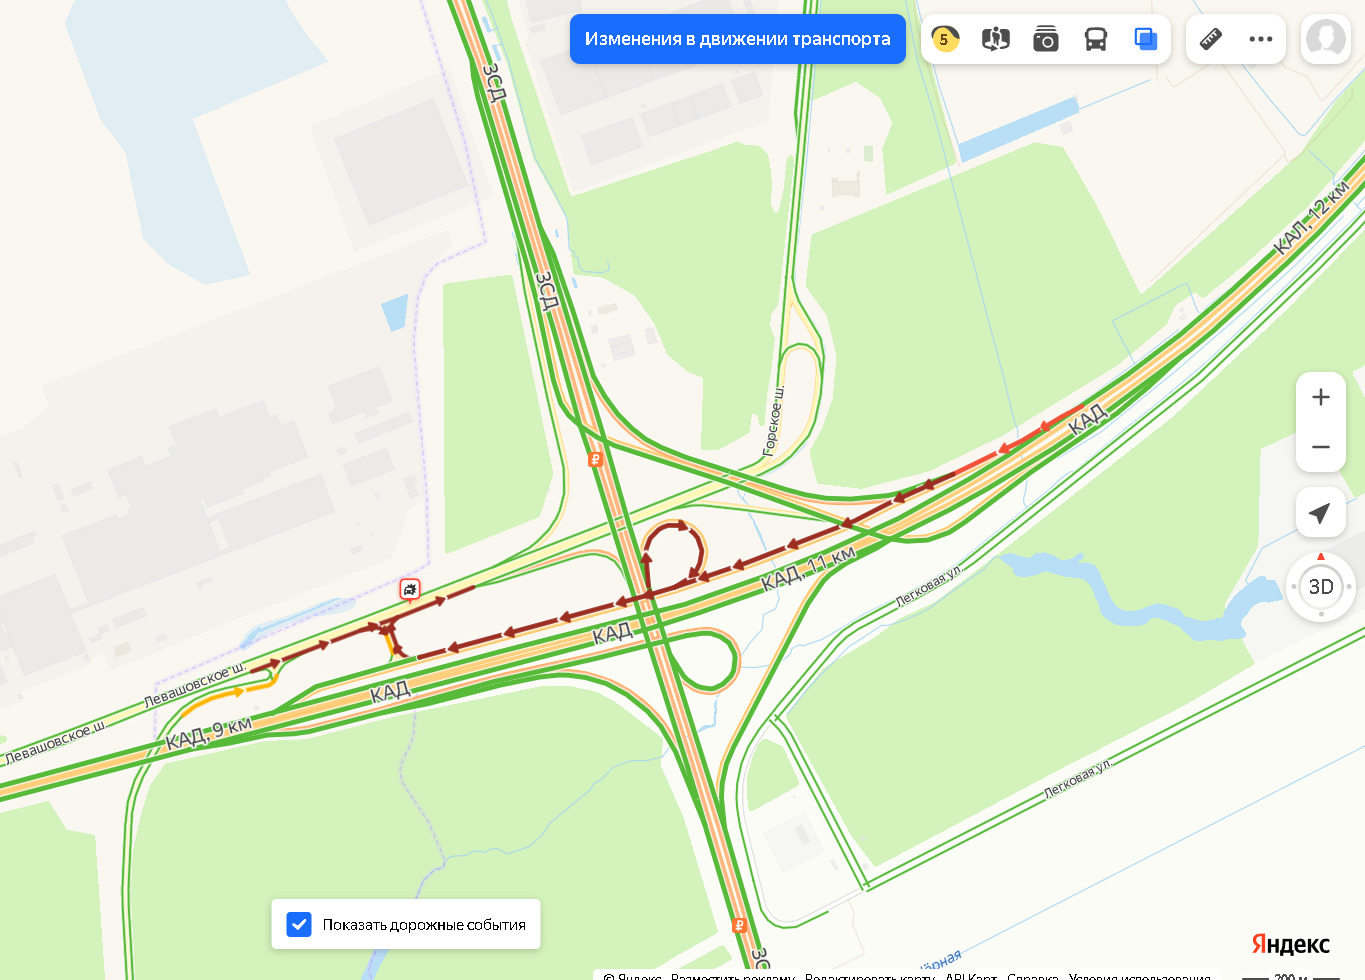Open the user profile avatar

1326,39
